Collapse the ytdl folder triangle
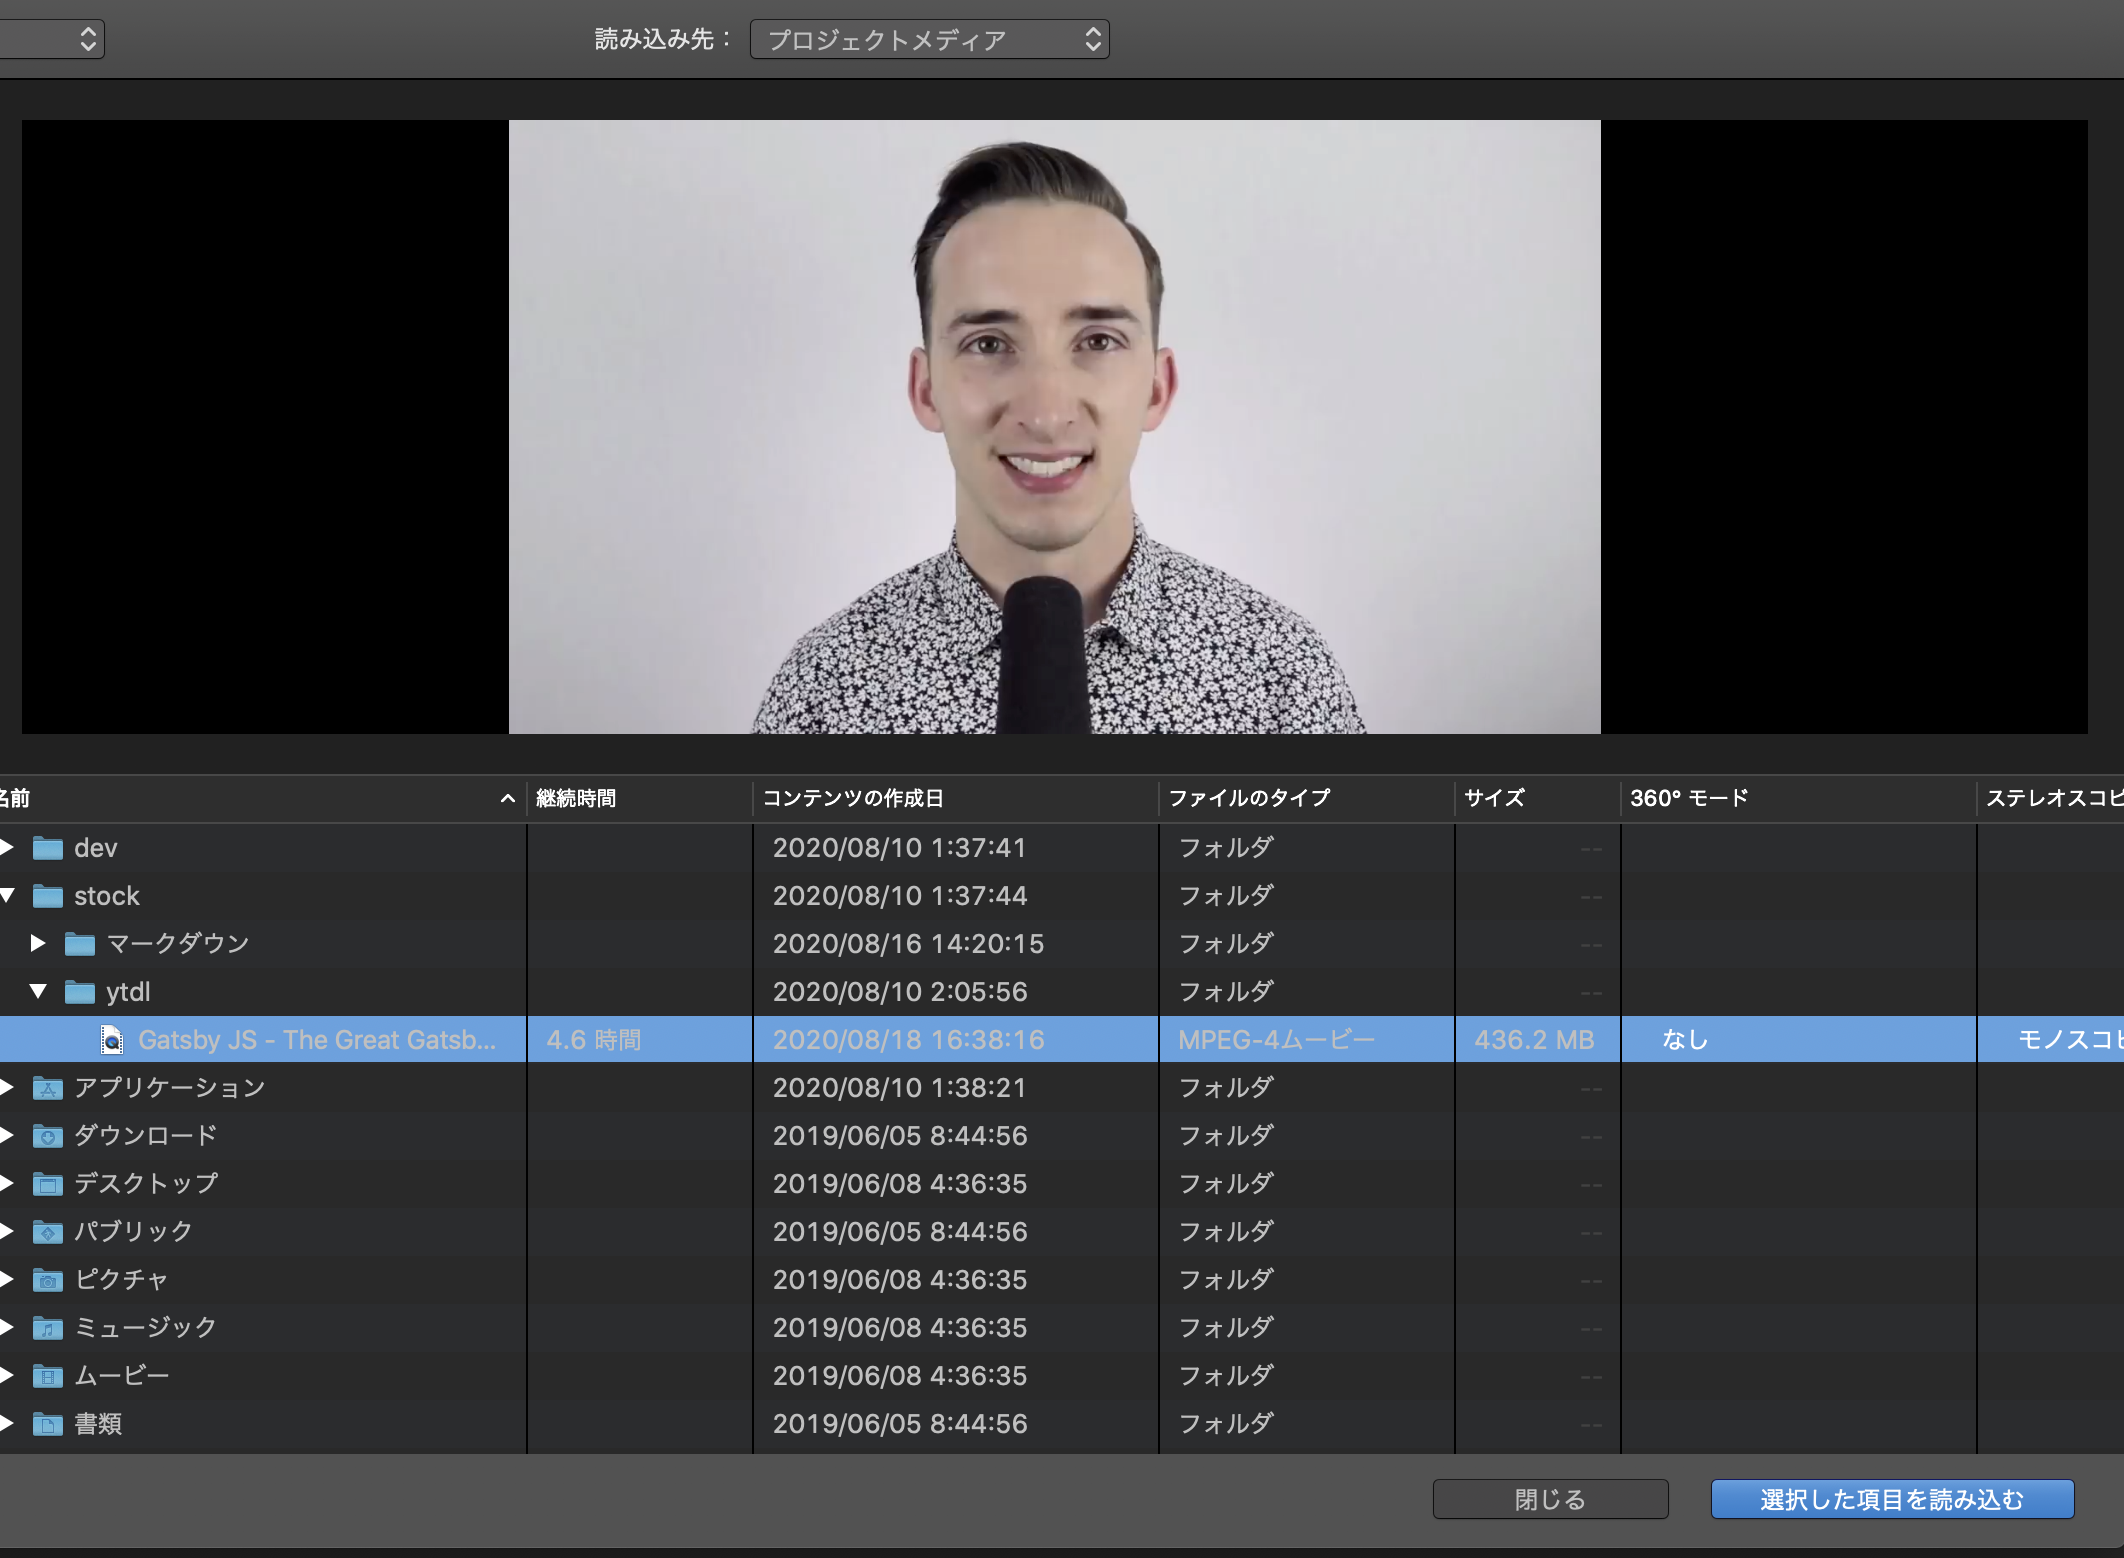The image size is (2124, 1558). tap(38, 992)
